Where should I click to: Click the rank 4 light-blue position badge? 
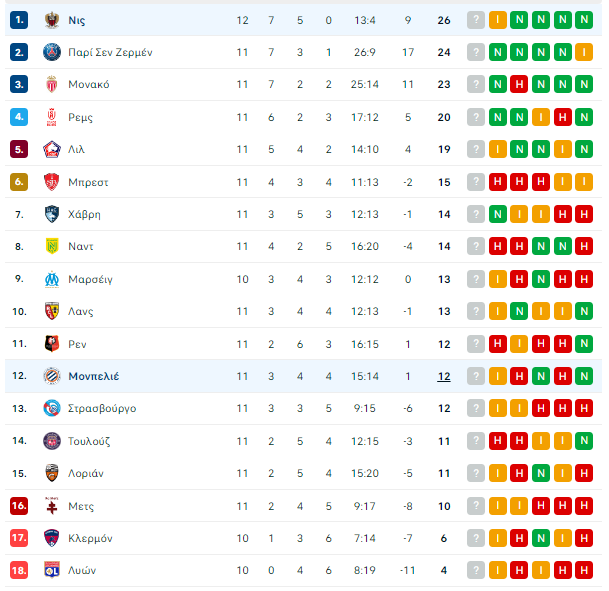19,117
